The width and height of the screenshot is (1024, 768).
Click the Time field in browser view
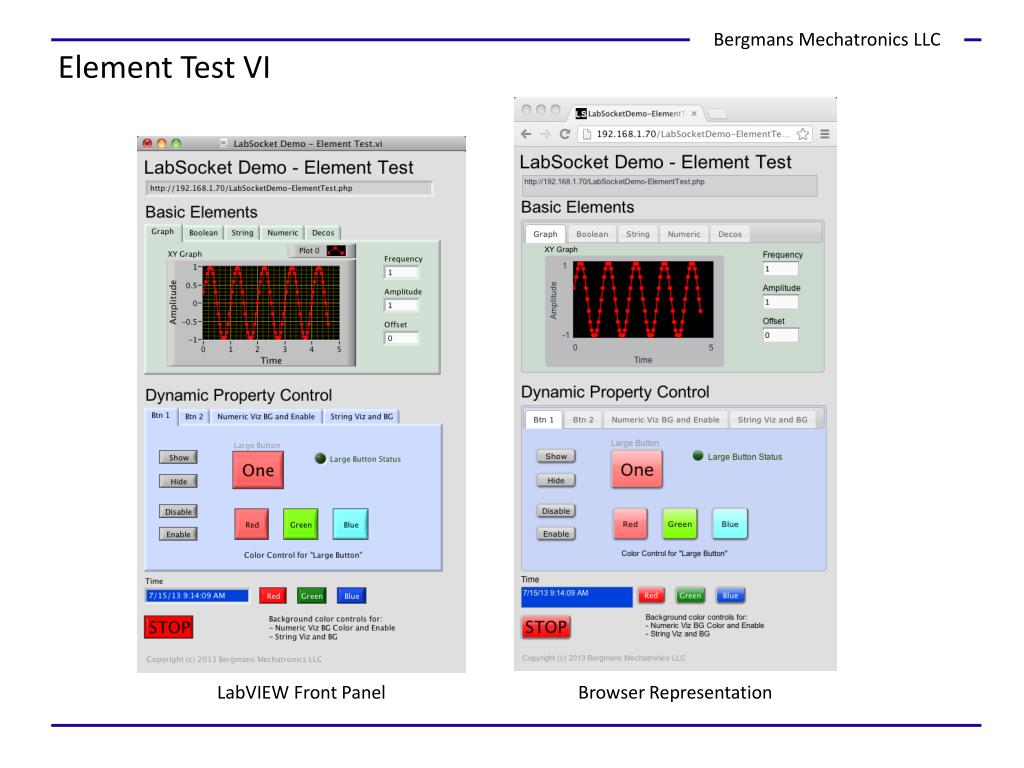[x=577, y=597]
